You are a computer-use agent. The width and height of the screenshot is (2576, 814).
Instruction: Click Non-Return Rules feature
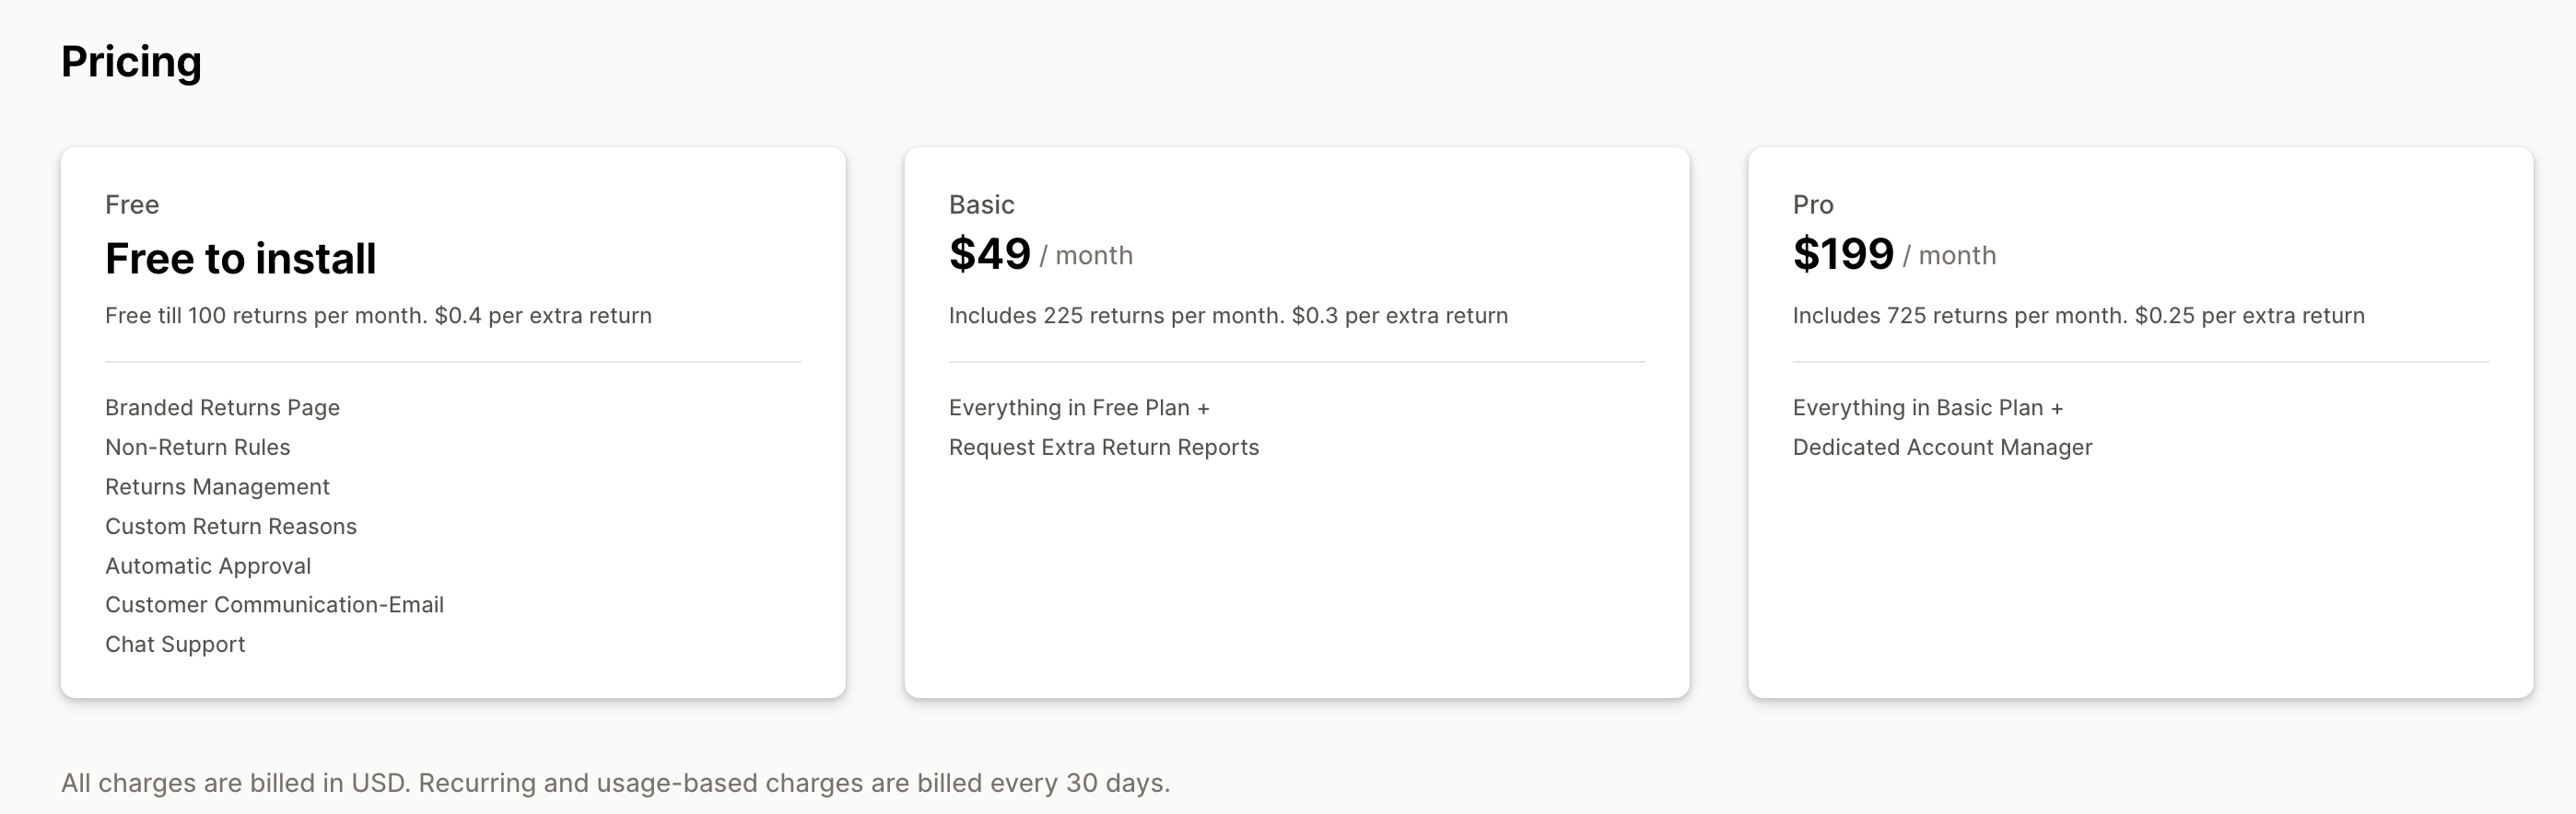click(x=198, y=447)
